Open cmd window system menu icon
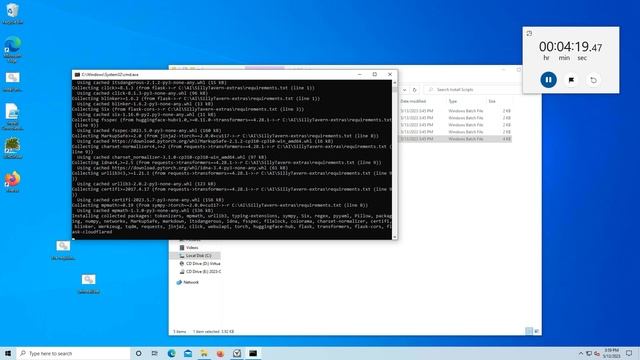Screen dimensions: 640x360 [77, 75]
